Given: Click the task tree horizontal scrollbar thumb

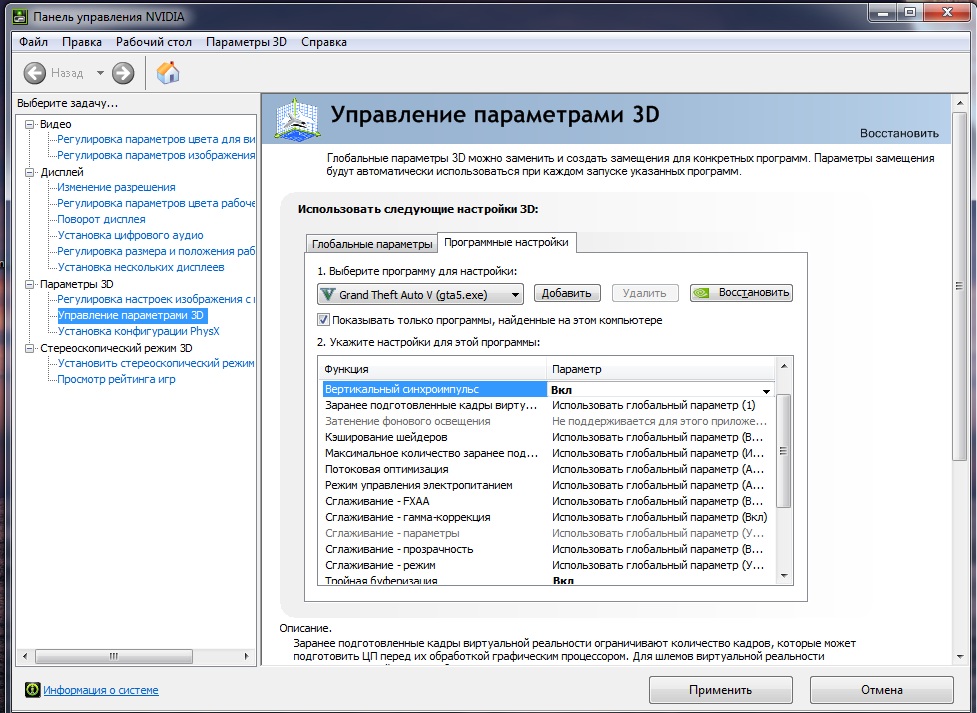Looking at the screenshot, I should tap(114, 656).
